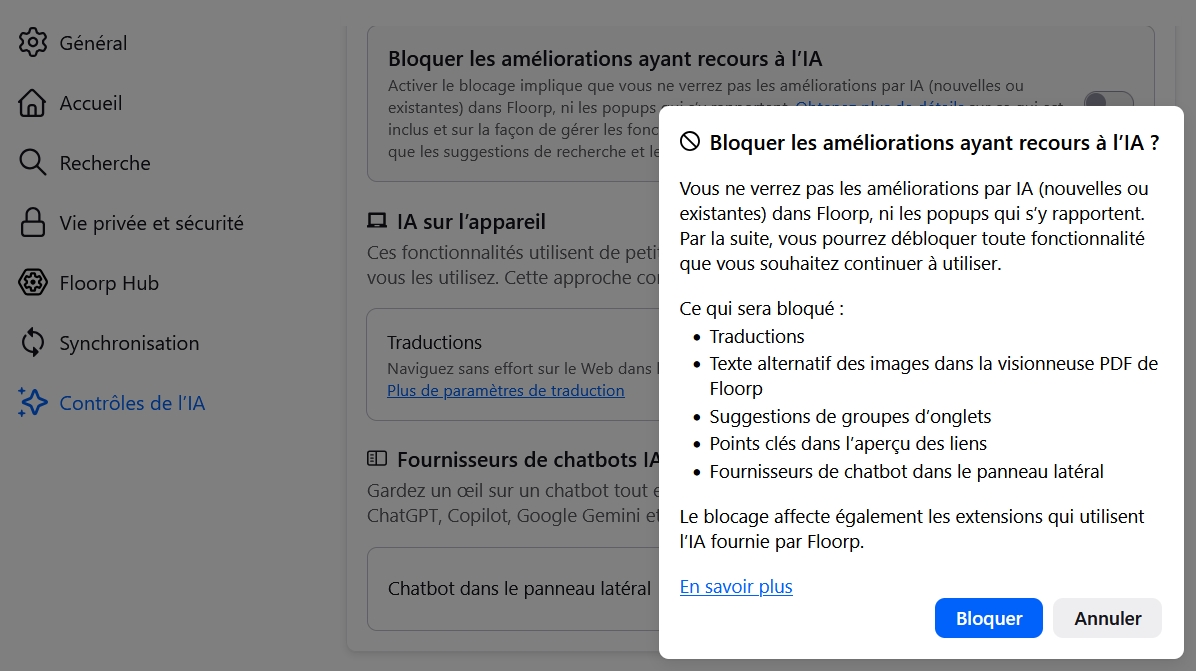The image size is (1196, 671).
Task: Click the Fournisseurs de chatbots sidebar icon
Action: click(x=377, y=459)
